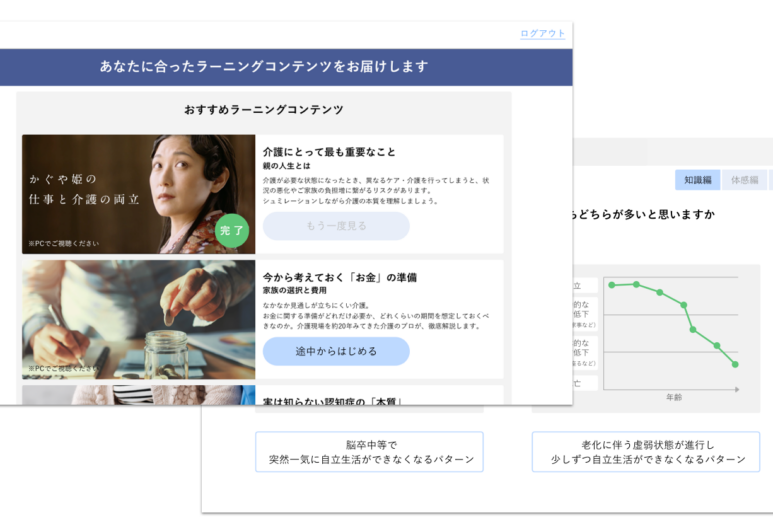773x532 pixels.
Task: Click the last green data point on the chart
Action: pyautogui.click(x=735, y=364)
